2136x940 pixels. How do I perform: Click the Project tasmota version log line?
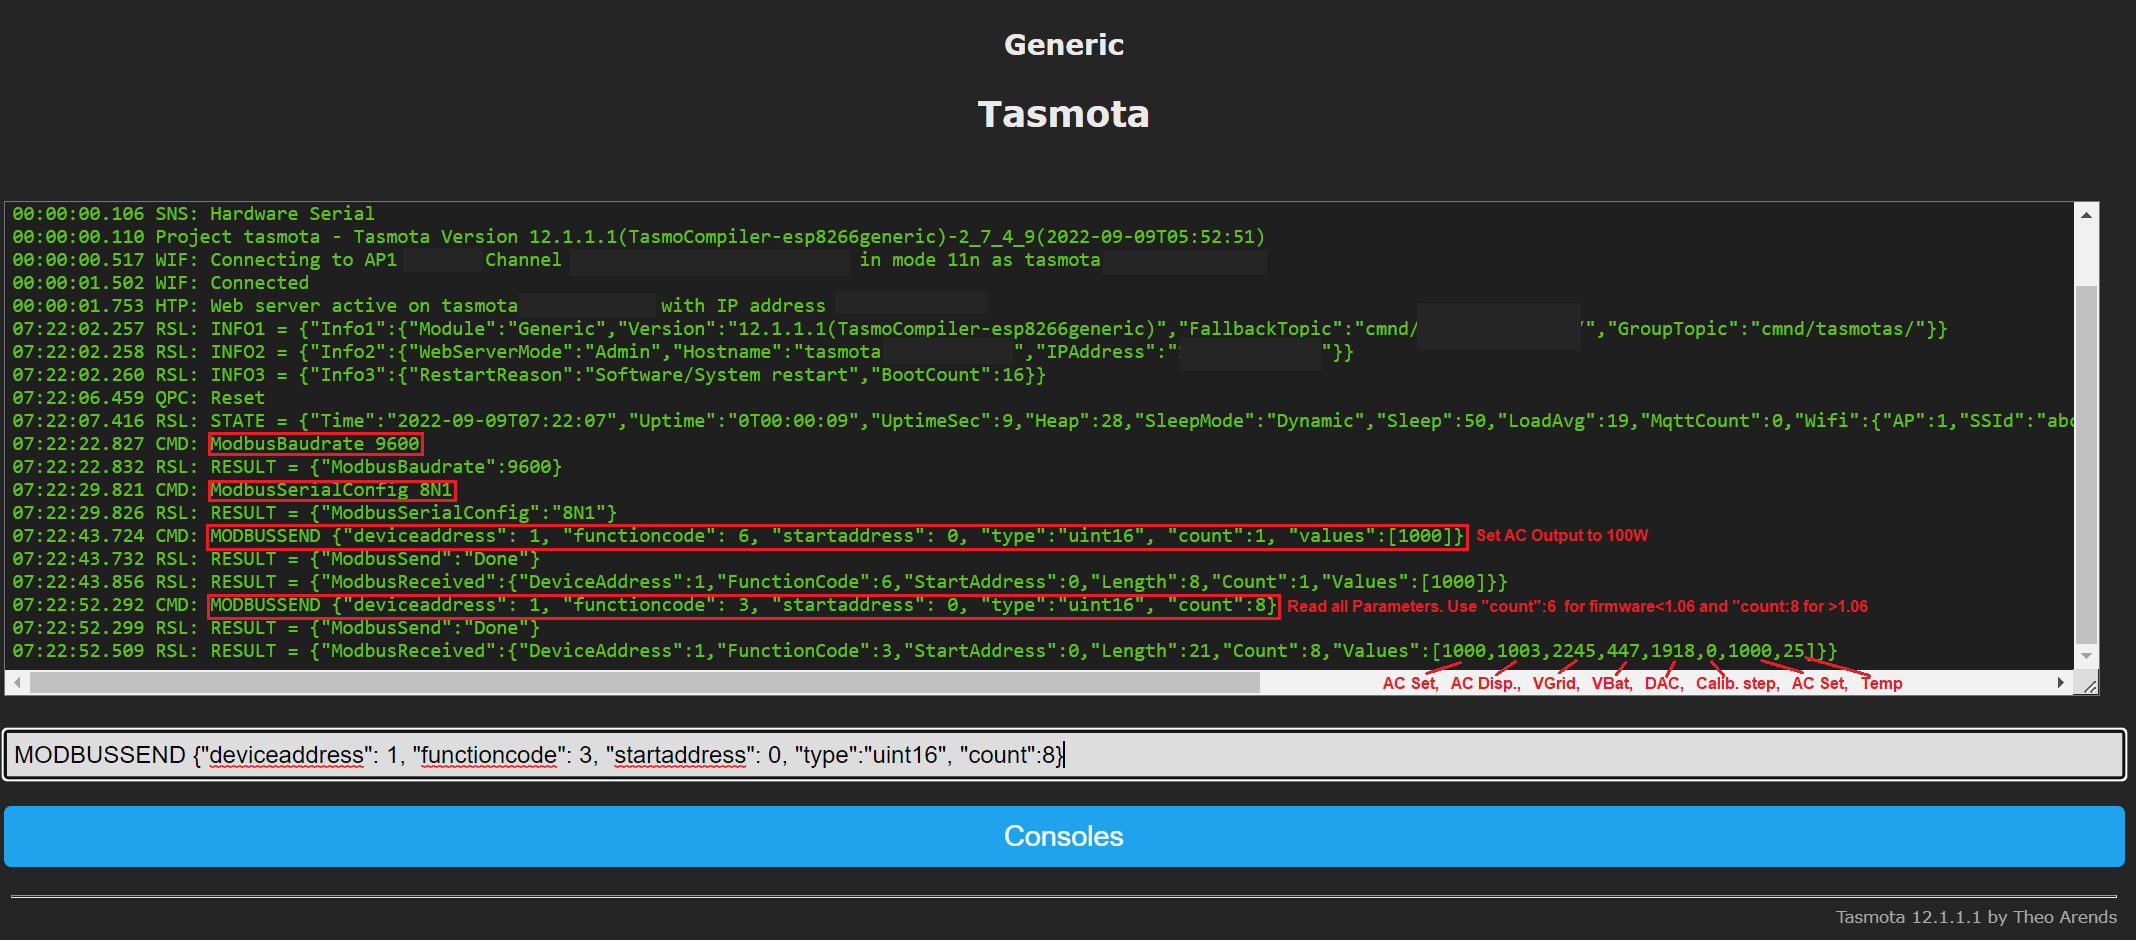(639, 237)
